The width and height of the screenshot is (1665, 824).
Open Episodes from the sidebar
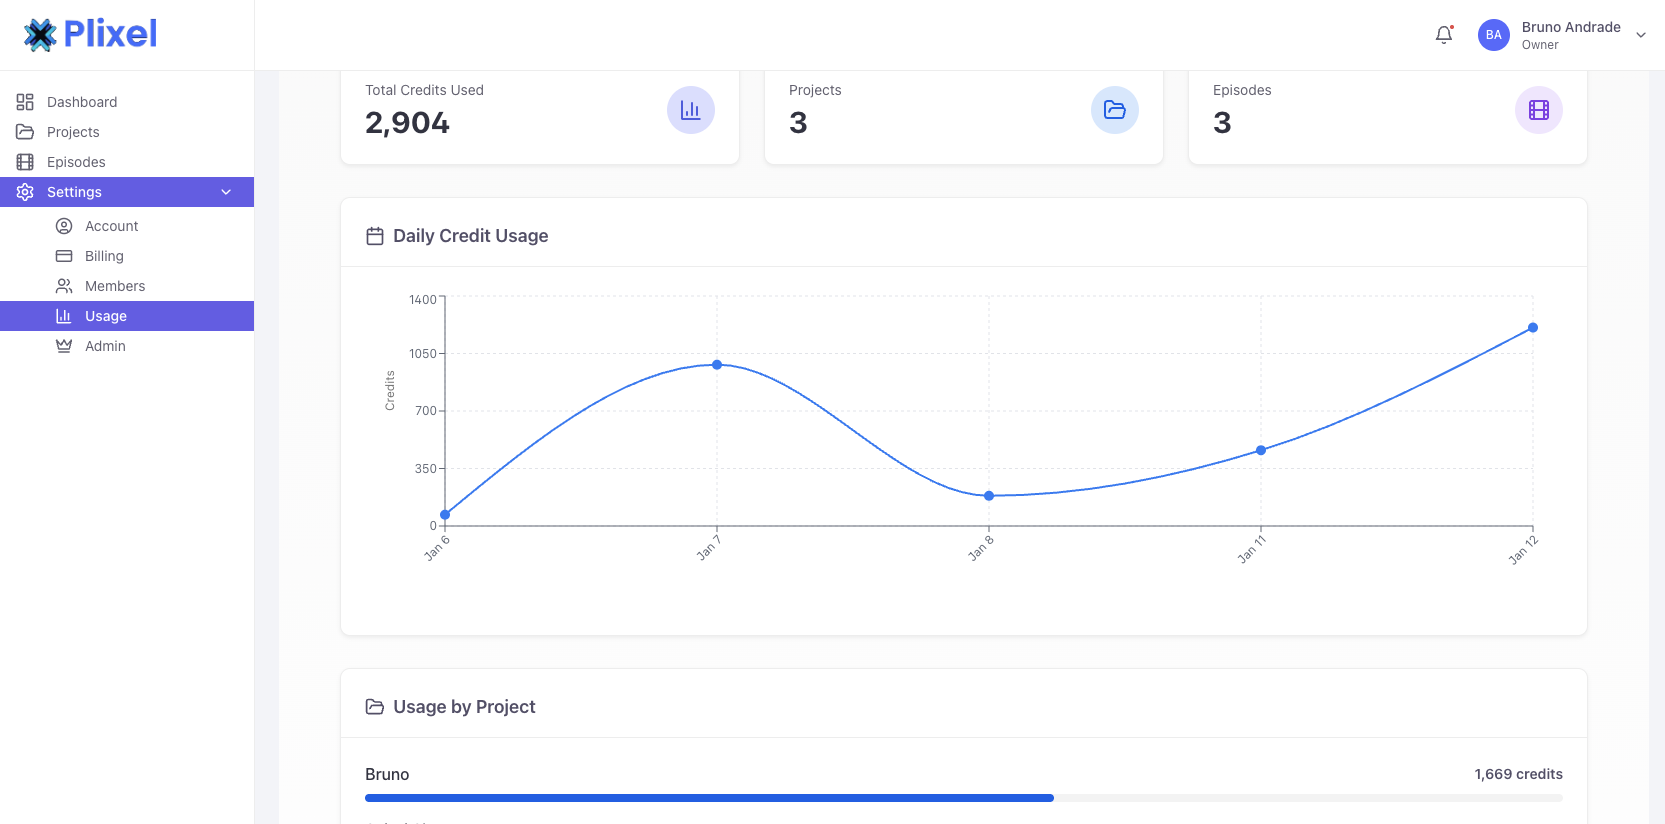[x=76, y=162]
